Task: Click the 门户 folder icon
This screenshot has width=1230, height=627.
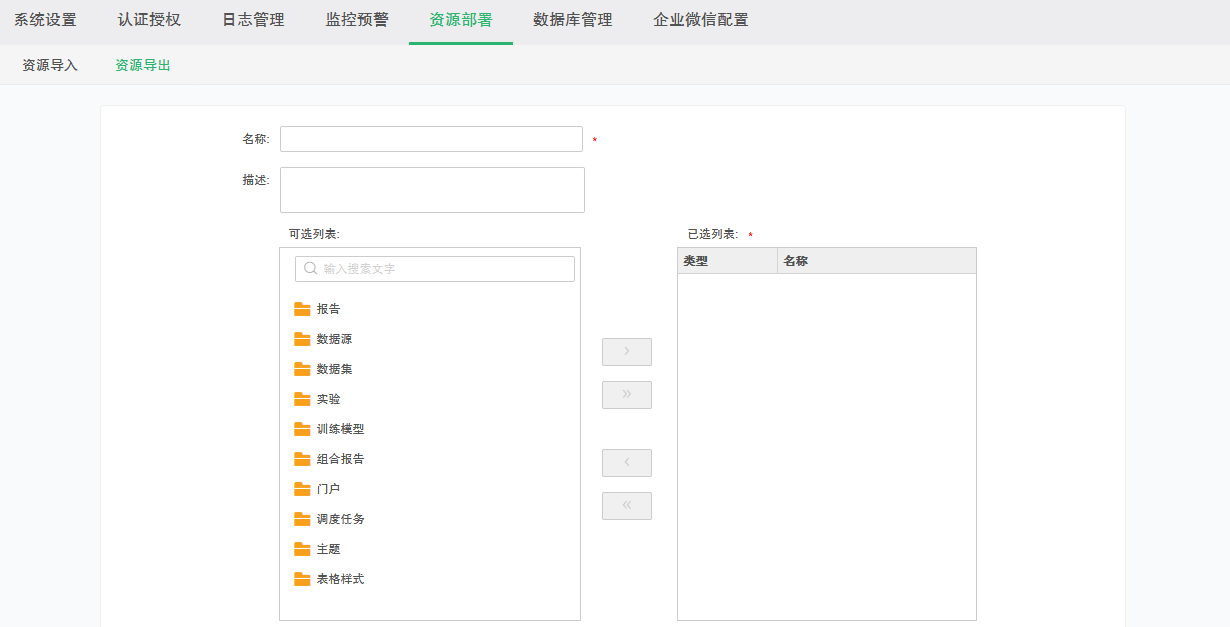Action: [x=302, y=489]
